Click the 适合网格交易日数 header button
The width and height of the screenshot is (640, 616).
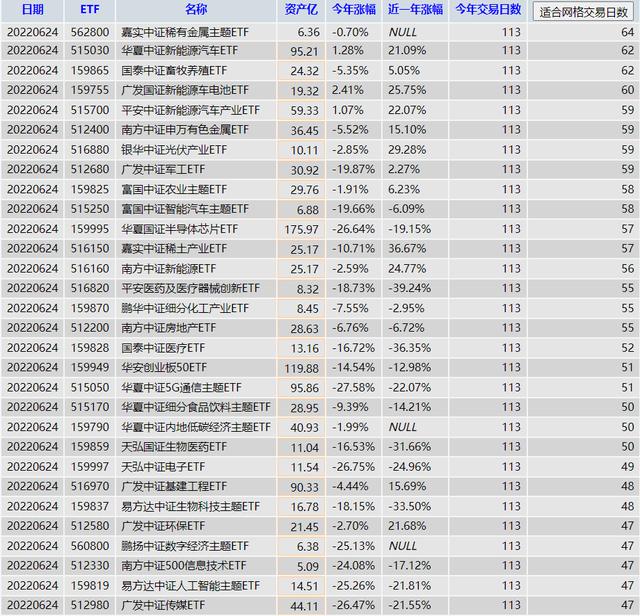coord(584,12)
